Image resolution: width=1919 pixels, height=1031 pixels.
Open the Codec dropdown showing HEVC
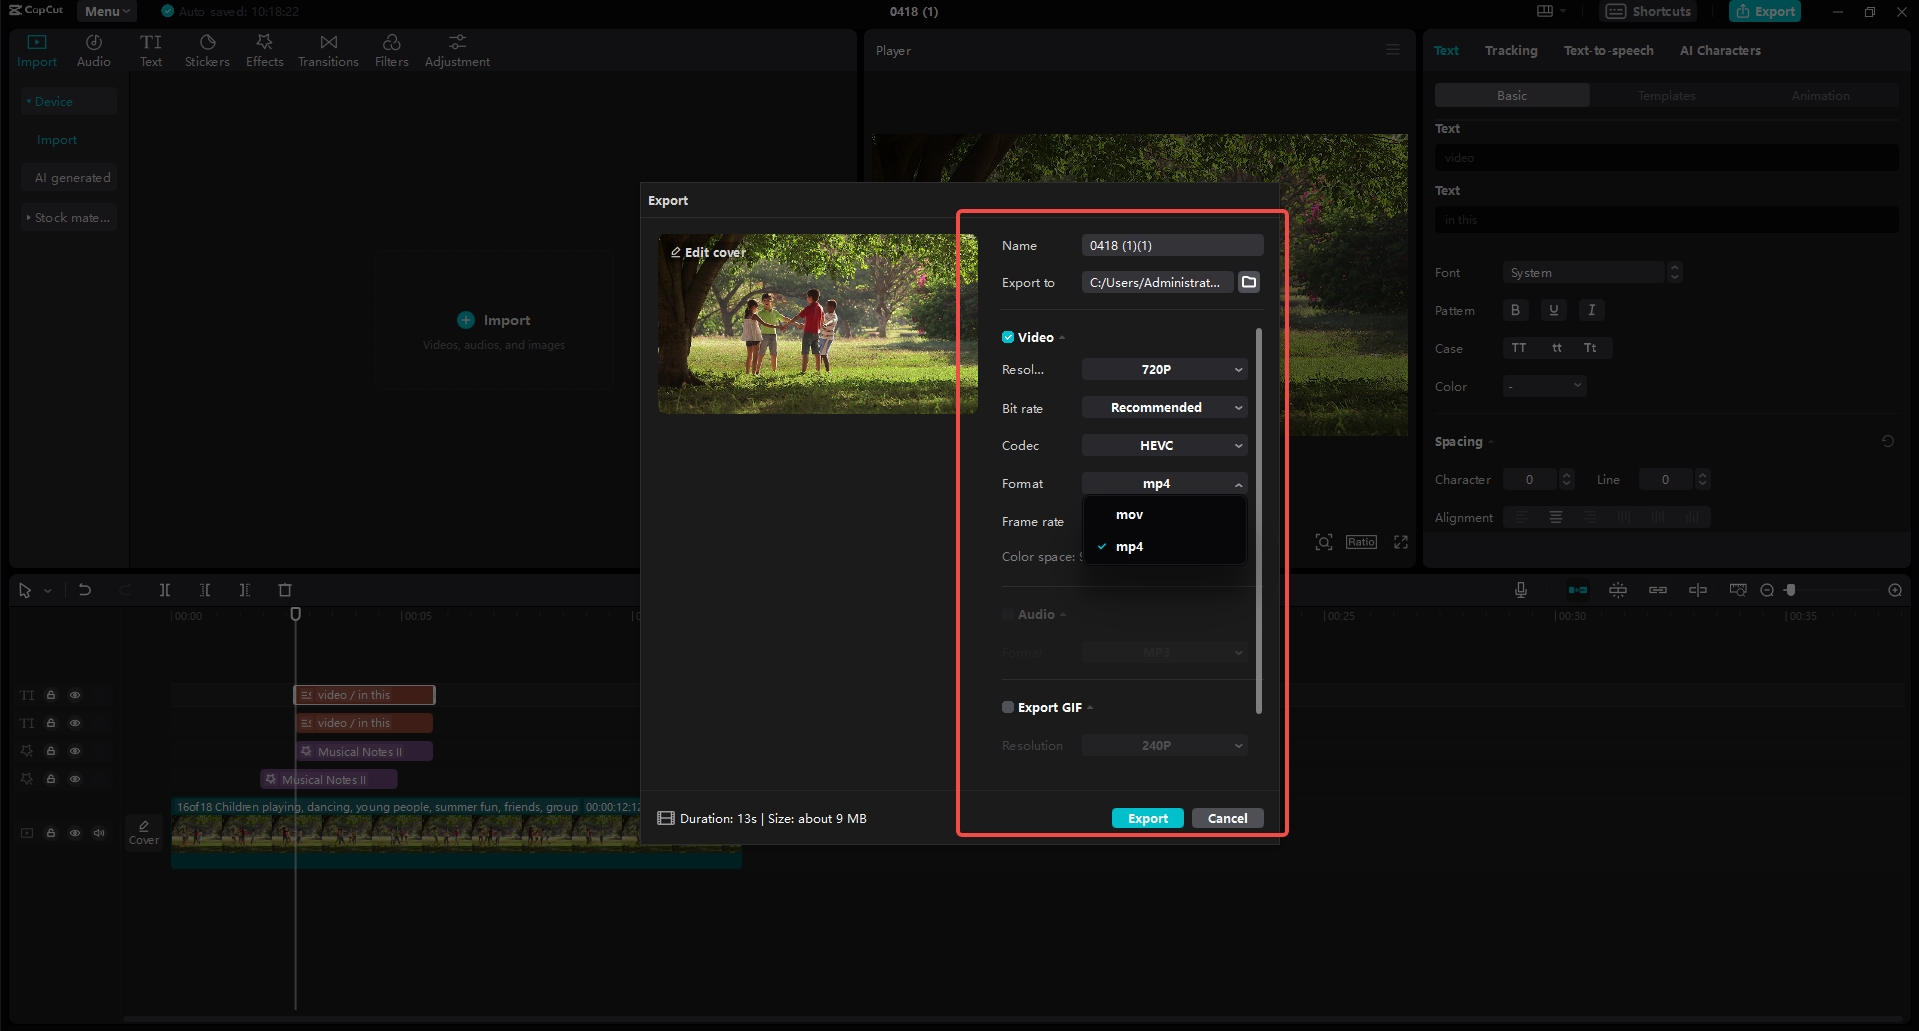pos(1163,445)
